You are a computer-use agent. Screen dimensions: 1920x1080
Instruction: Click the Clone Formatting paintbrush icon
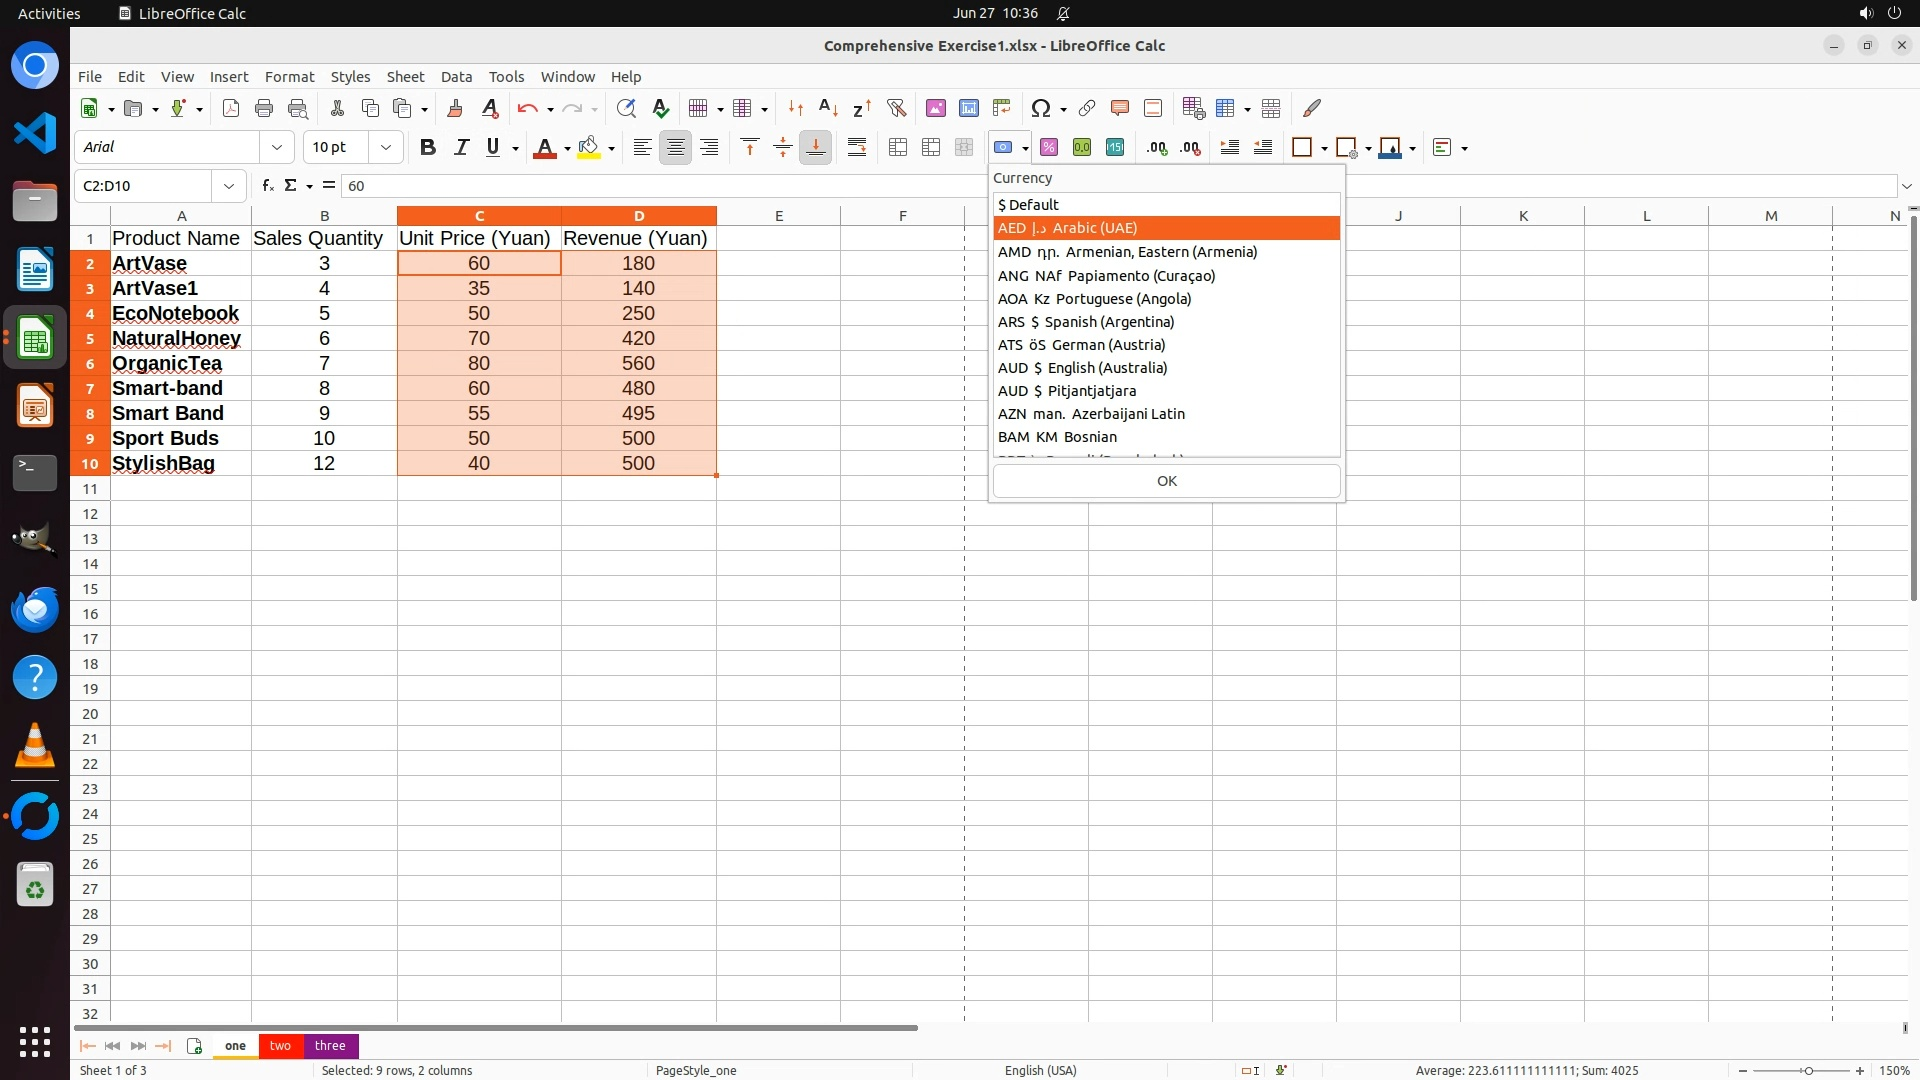tap(455, 108)
